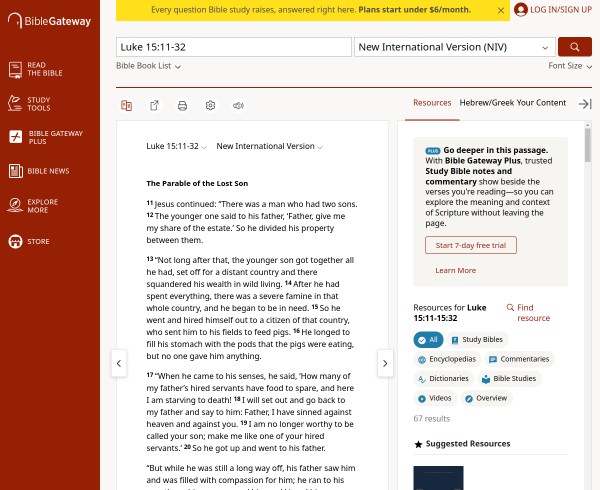Image resolution: width=600 pixels, height=490 pixels.
Task: Filter resources by Commentaries
Action: point(519,359)
